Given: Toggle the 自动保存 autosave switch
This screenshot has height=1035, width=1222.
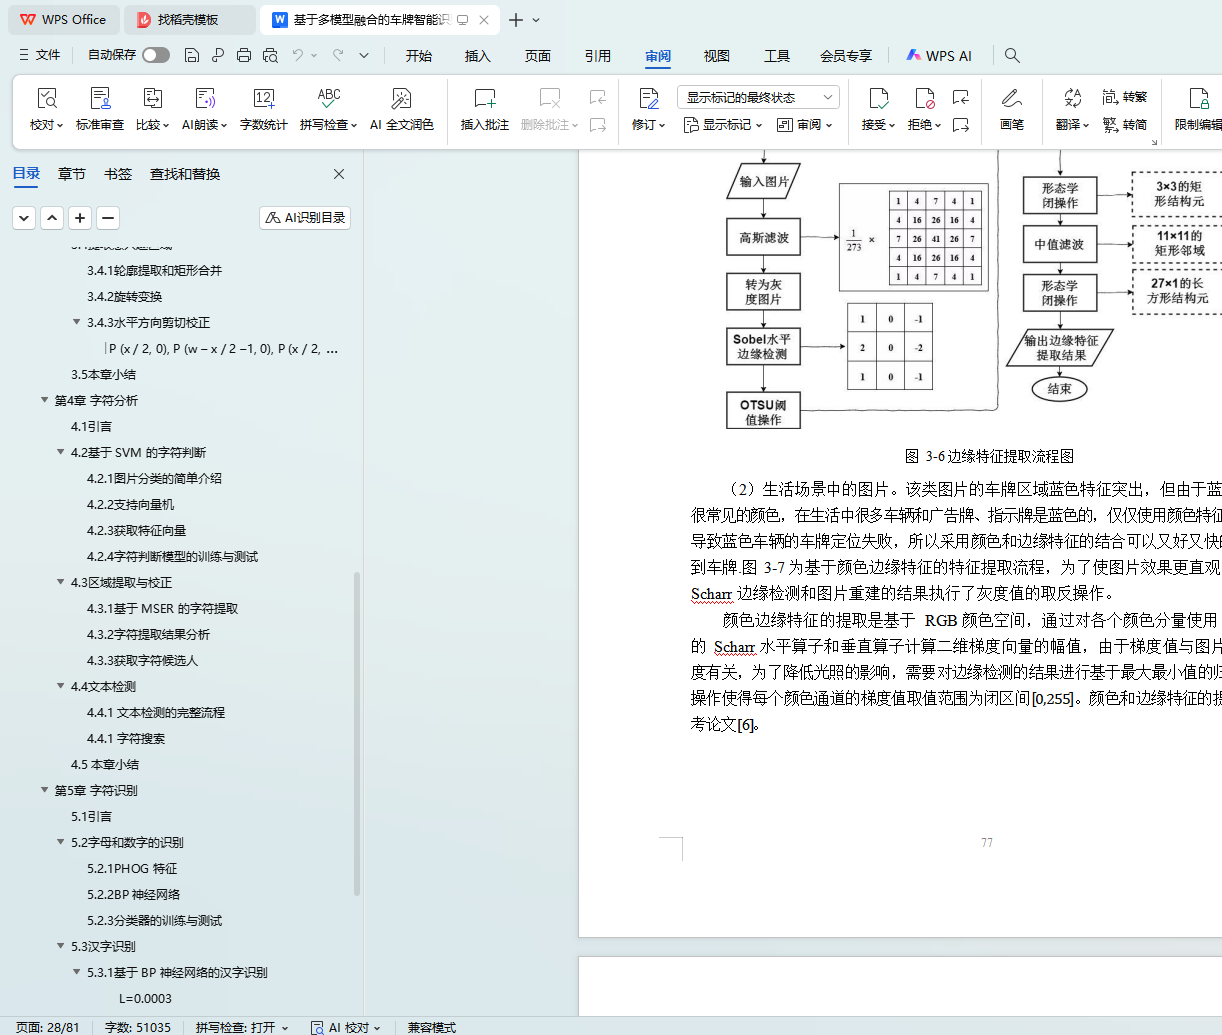Looking at the screenshot, I should (x=156, y=56).
